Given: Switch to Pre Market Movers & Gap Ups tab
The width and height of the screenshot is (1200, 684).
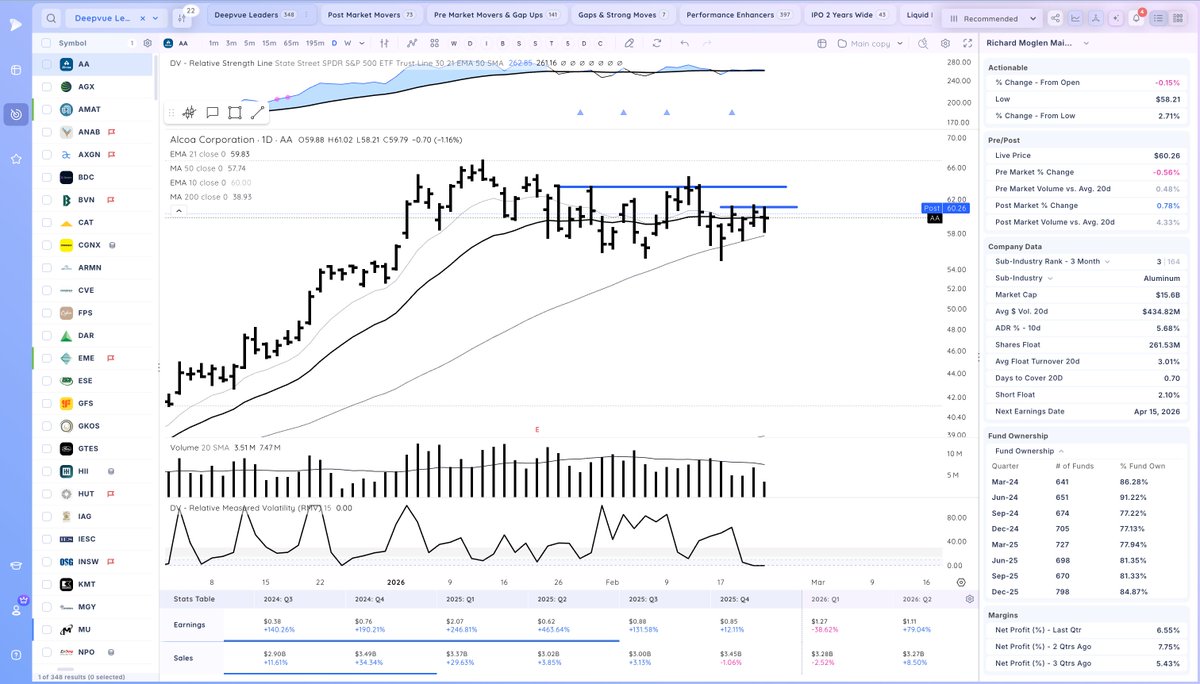Looking at the screenshot, I should [x=496, y=15].
